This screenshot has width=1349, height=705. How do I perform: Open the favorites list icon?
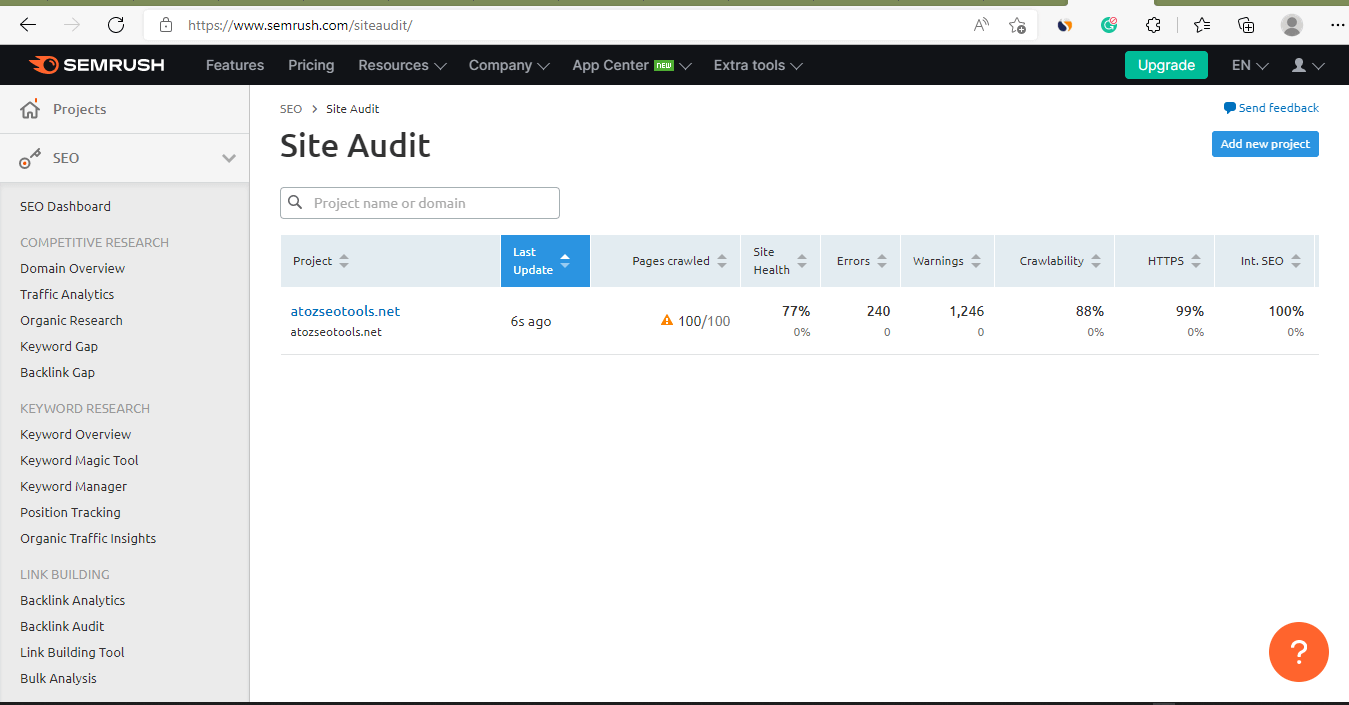[x=1202, y=25]
